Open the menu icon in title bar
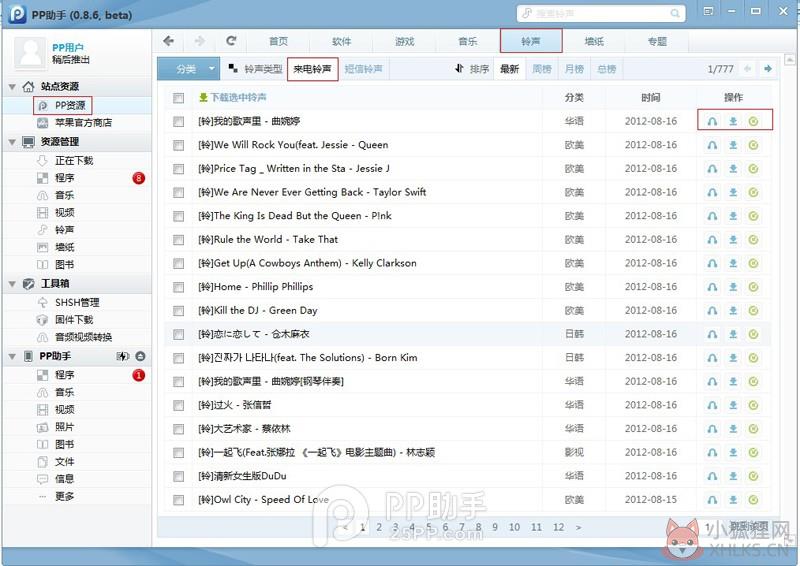 [708, 11]
